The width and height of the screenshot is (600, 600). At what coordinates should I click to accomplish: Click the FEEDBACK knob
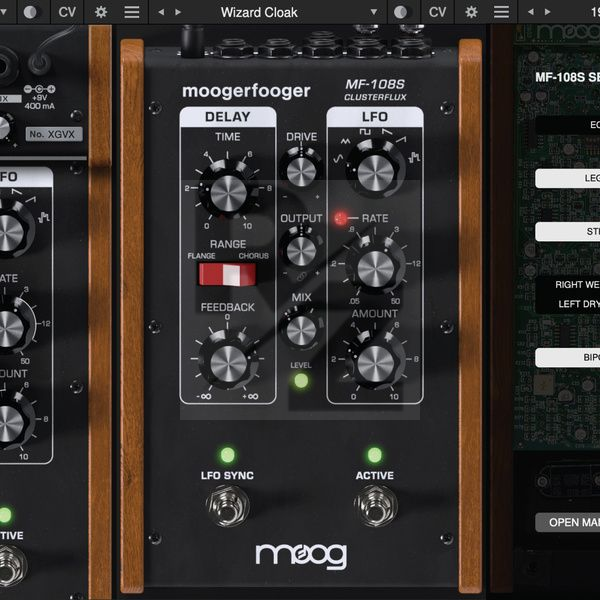point(228,364)
